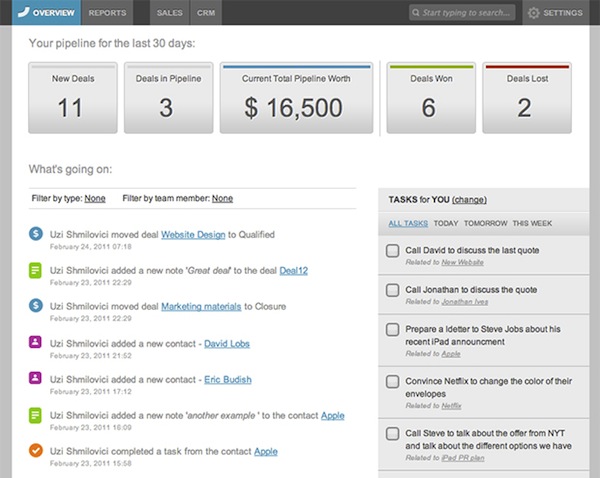Click the green note icon beside Deal12 activity

(35, 269)
